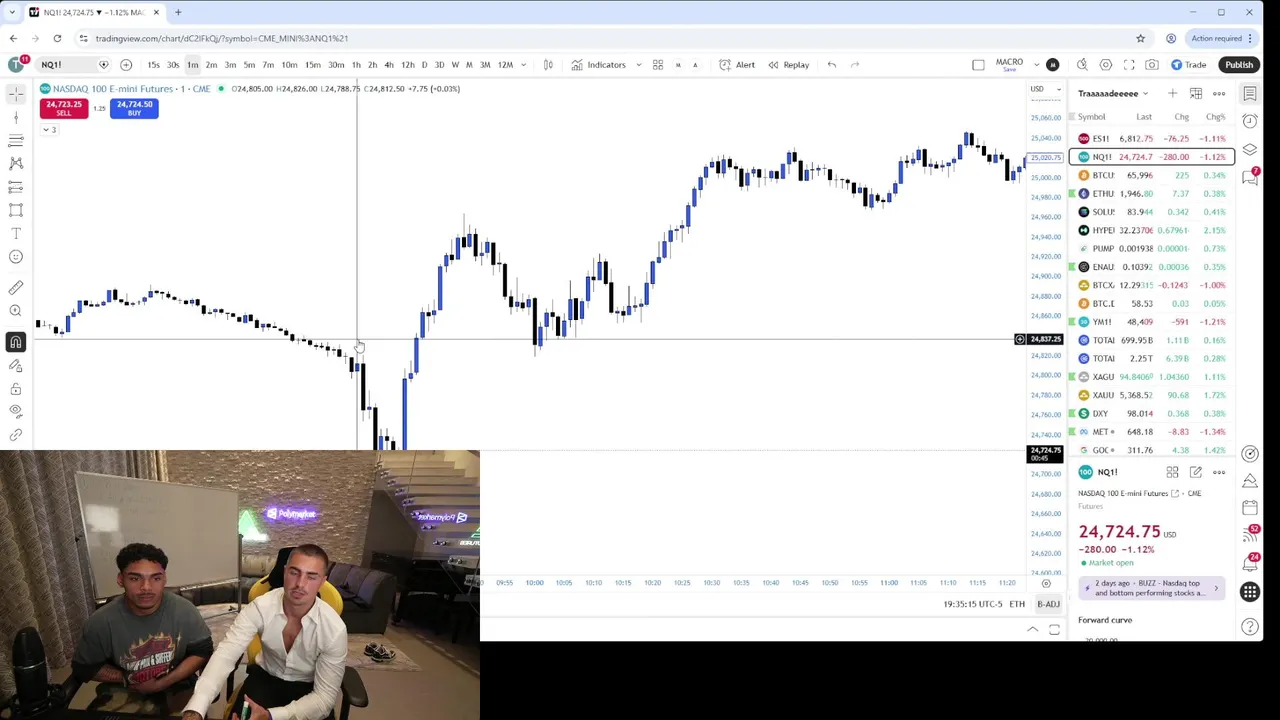Screen dimensions: 1280x720
Task: Open the watchlist advanced view icon
Action: [x=1196, y=94]
